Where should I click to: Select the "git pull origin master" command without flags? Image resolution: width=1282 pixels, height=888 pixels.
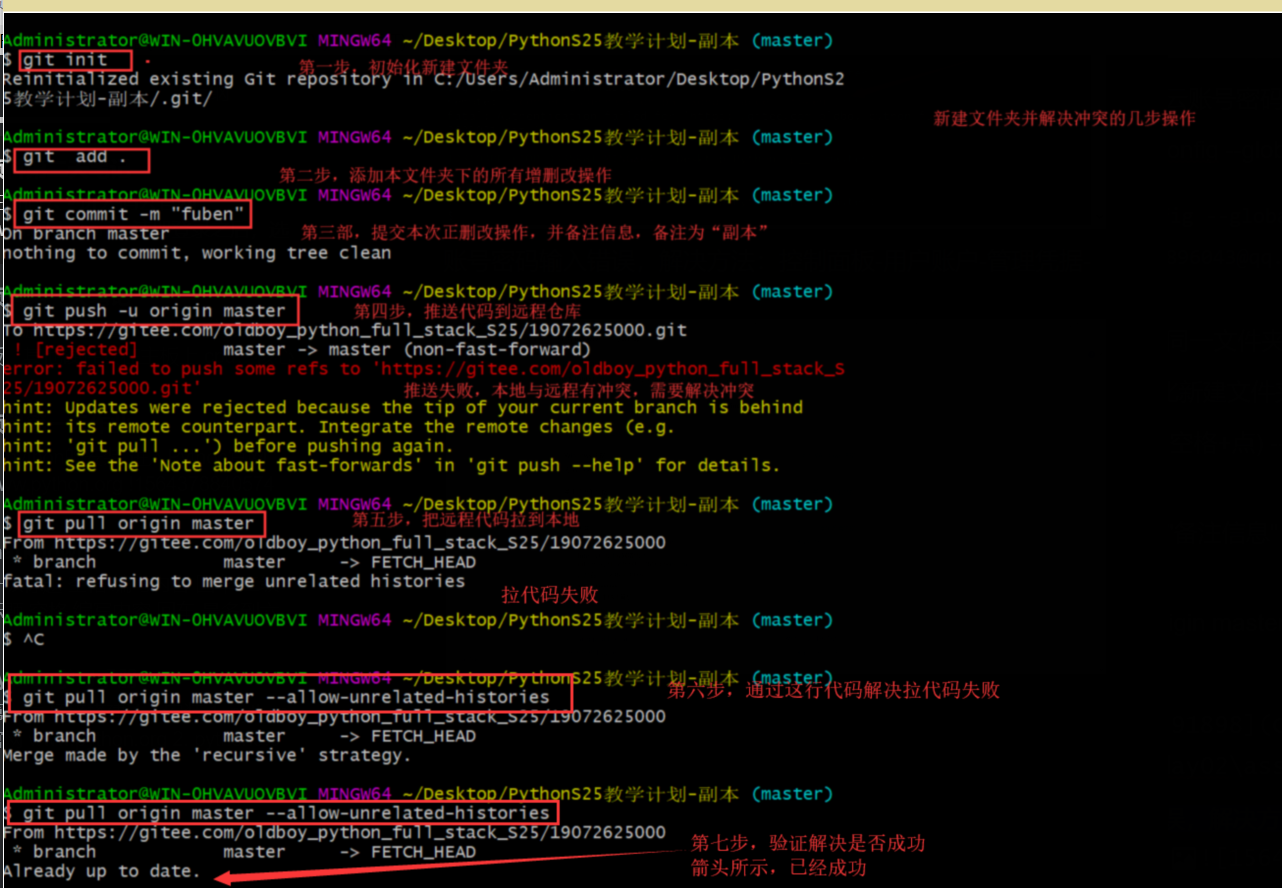(138, 523)
